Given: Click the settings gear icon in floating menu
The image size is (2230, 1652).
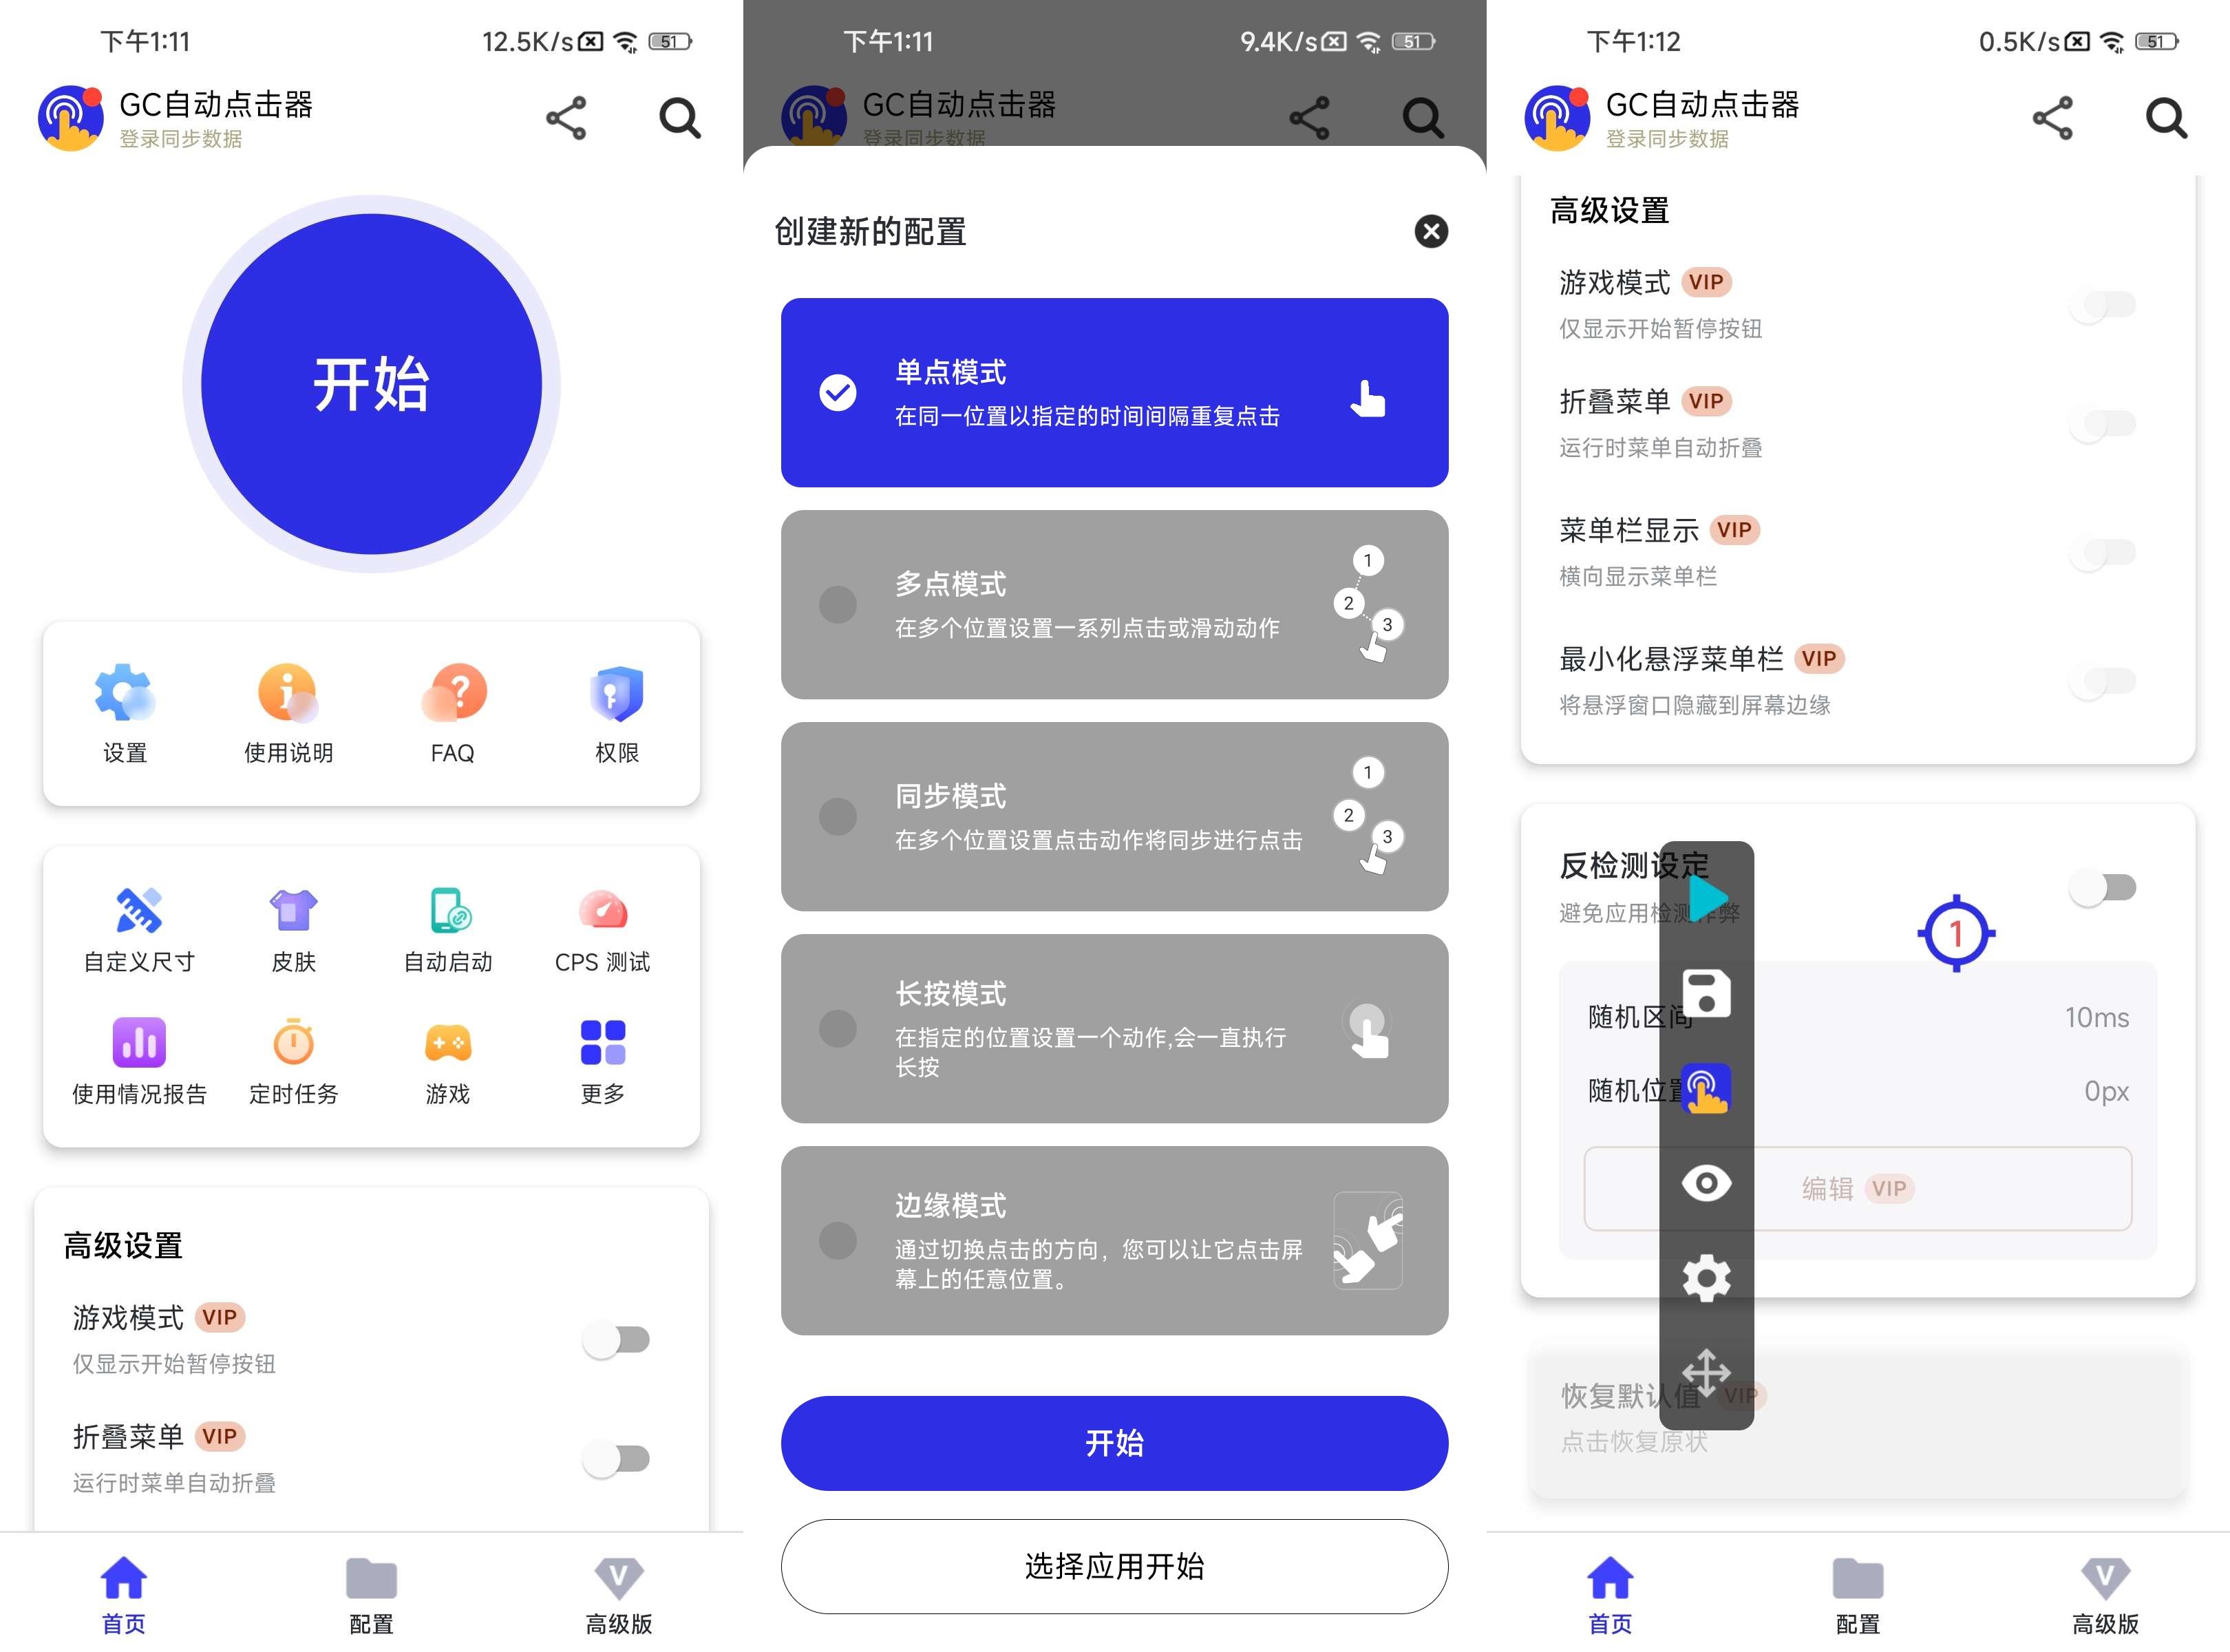Looking at the screenshot, I should coord(1708,1279).
